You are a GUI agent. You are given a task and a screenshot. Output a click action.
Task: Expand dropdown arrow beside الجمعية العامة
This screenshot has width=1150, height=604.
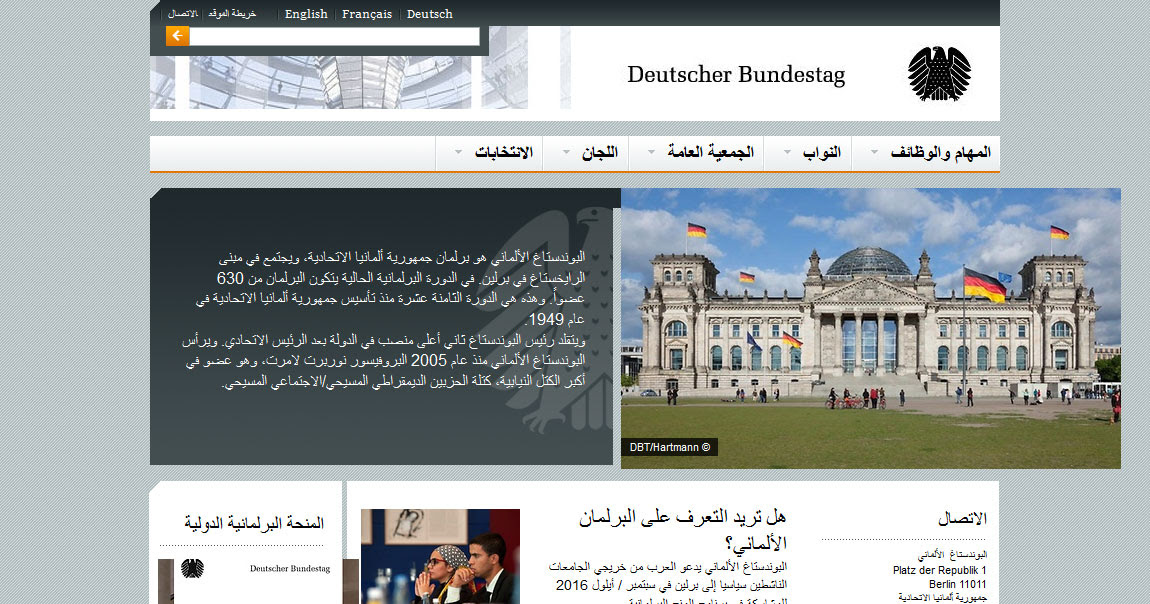tap(651, 152)
